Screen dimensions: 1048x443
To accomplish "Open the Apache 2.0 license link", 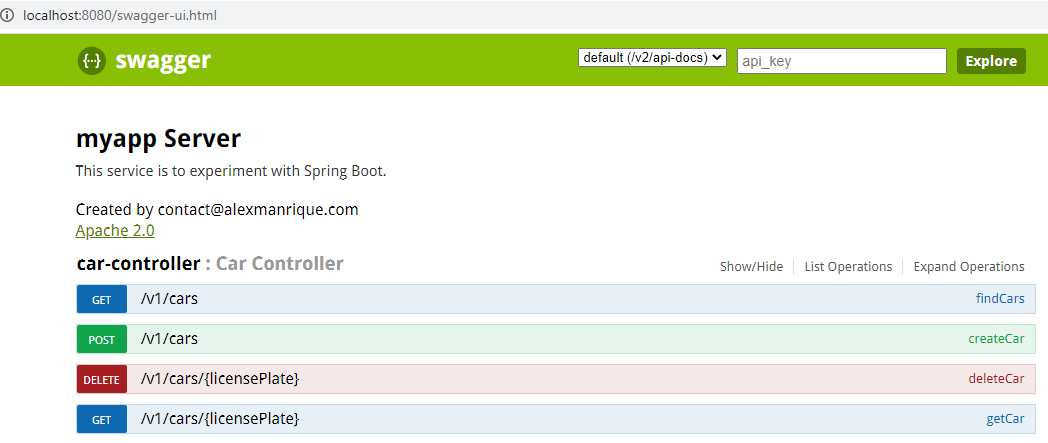I will [x=115, y=231].
